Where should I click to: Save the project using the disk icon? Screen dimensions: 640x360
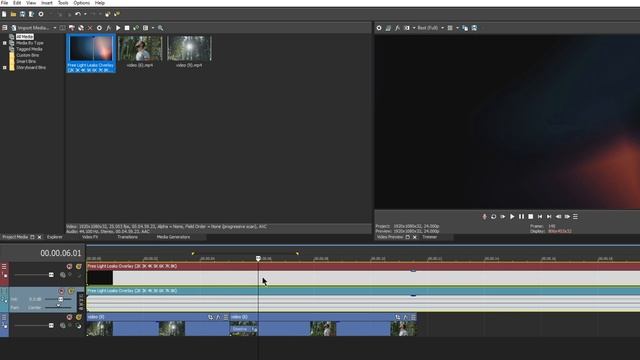[22, 14]
